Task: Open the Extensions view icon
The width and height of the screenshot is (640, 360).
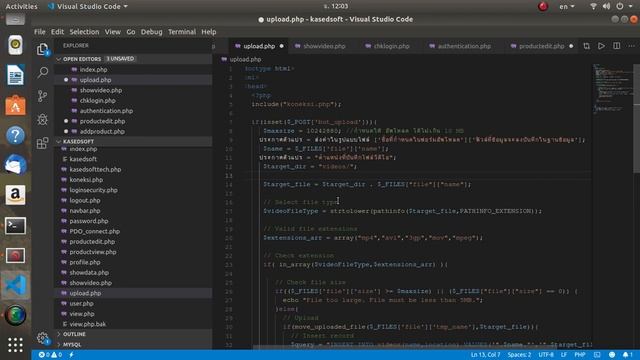Action: click(x=42, y=143)
